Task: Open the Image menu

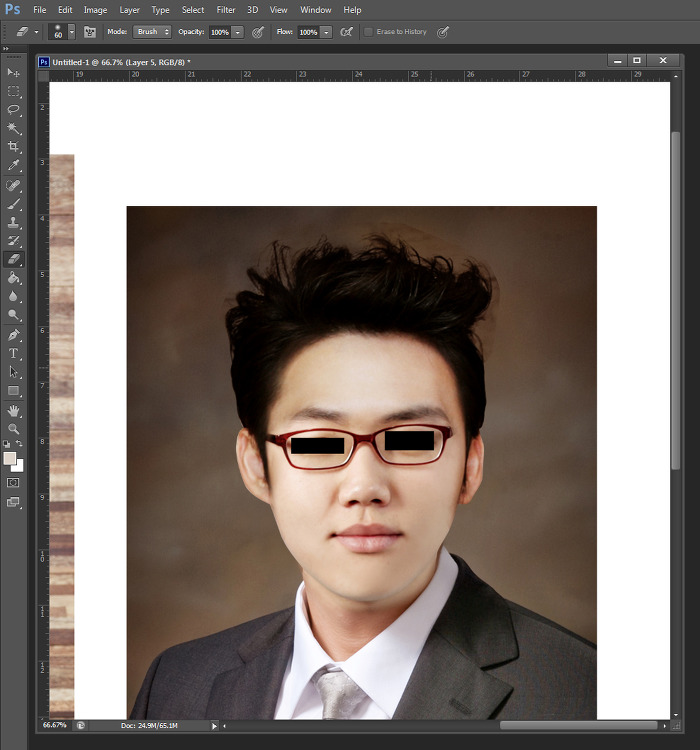Action: [x=95, y=10]
